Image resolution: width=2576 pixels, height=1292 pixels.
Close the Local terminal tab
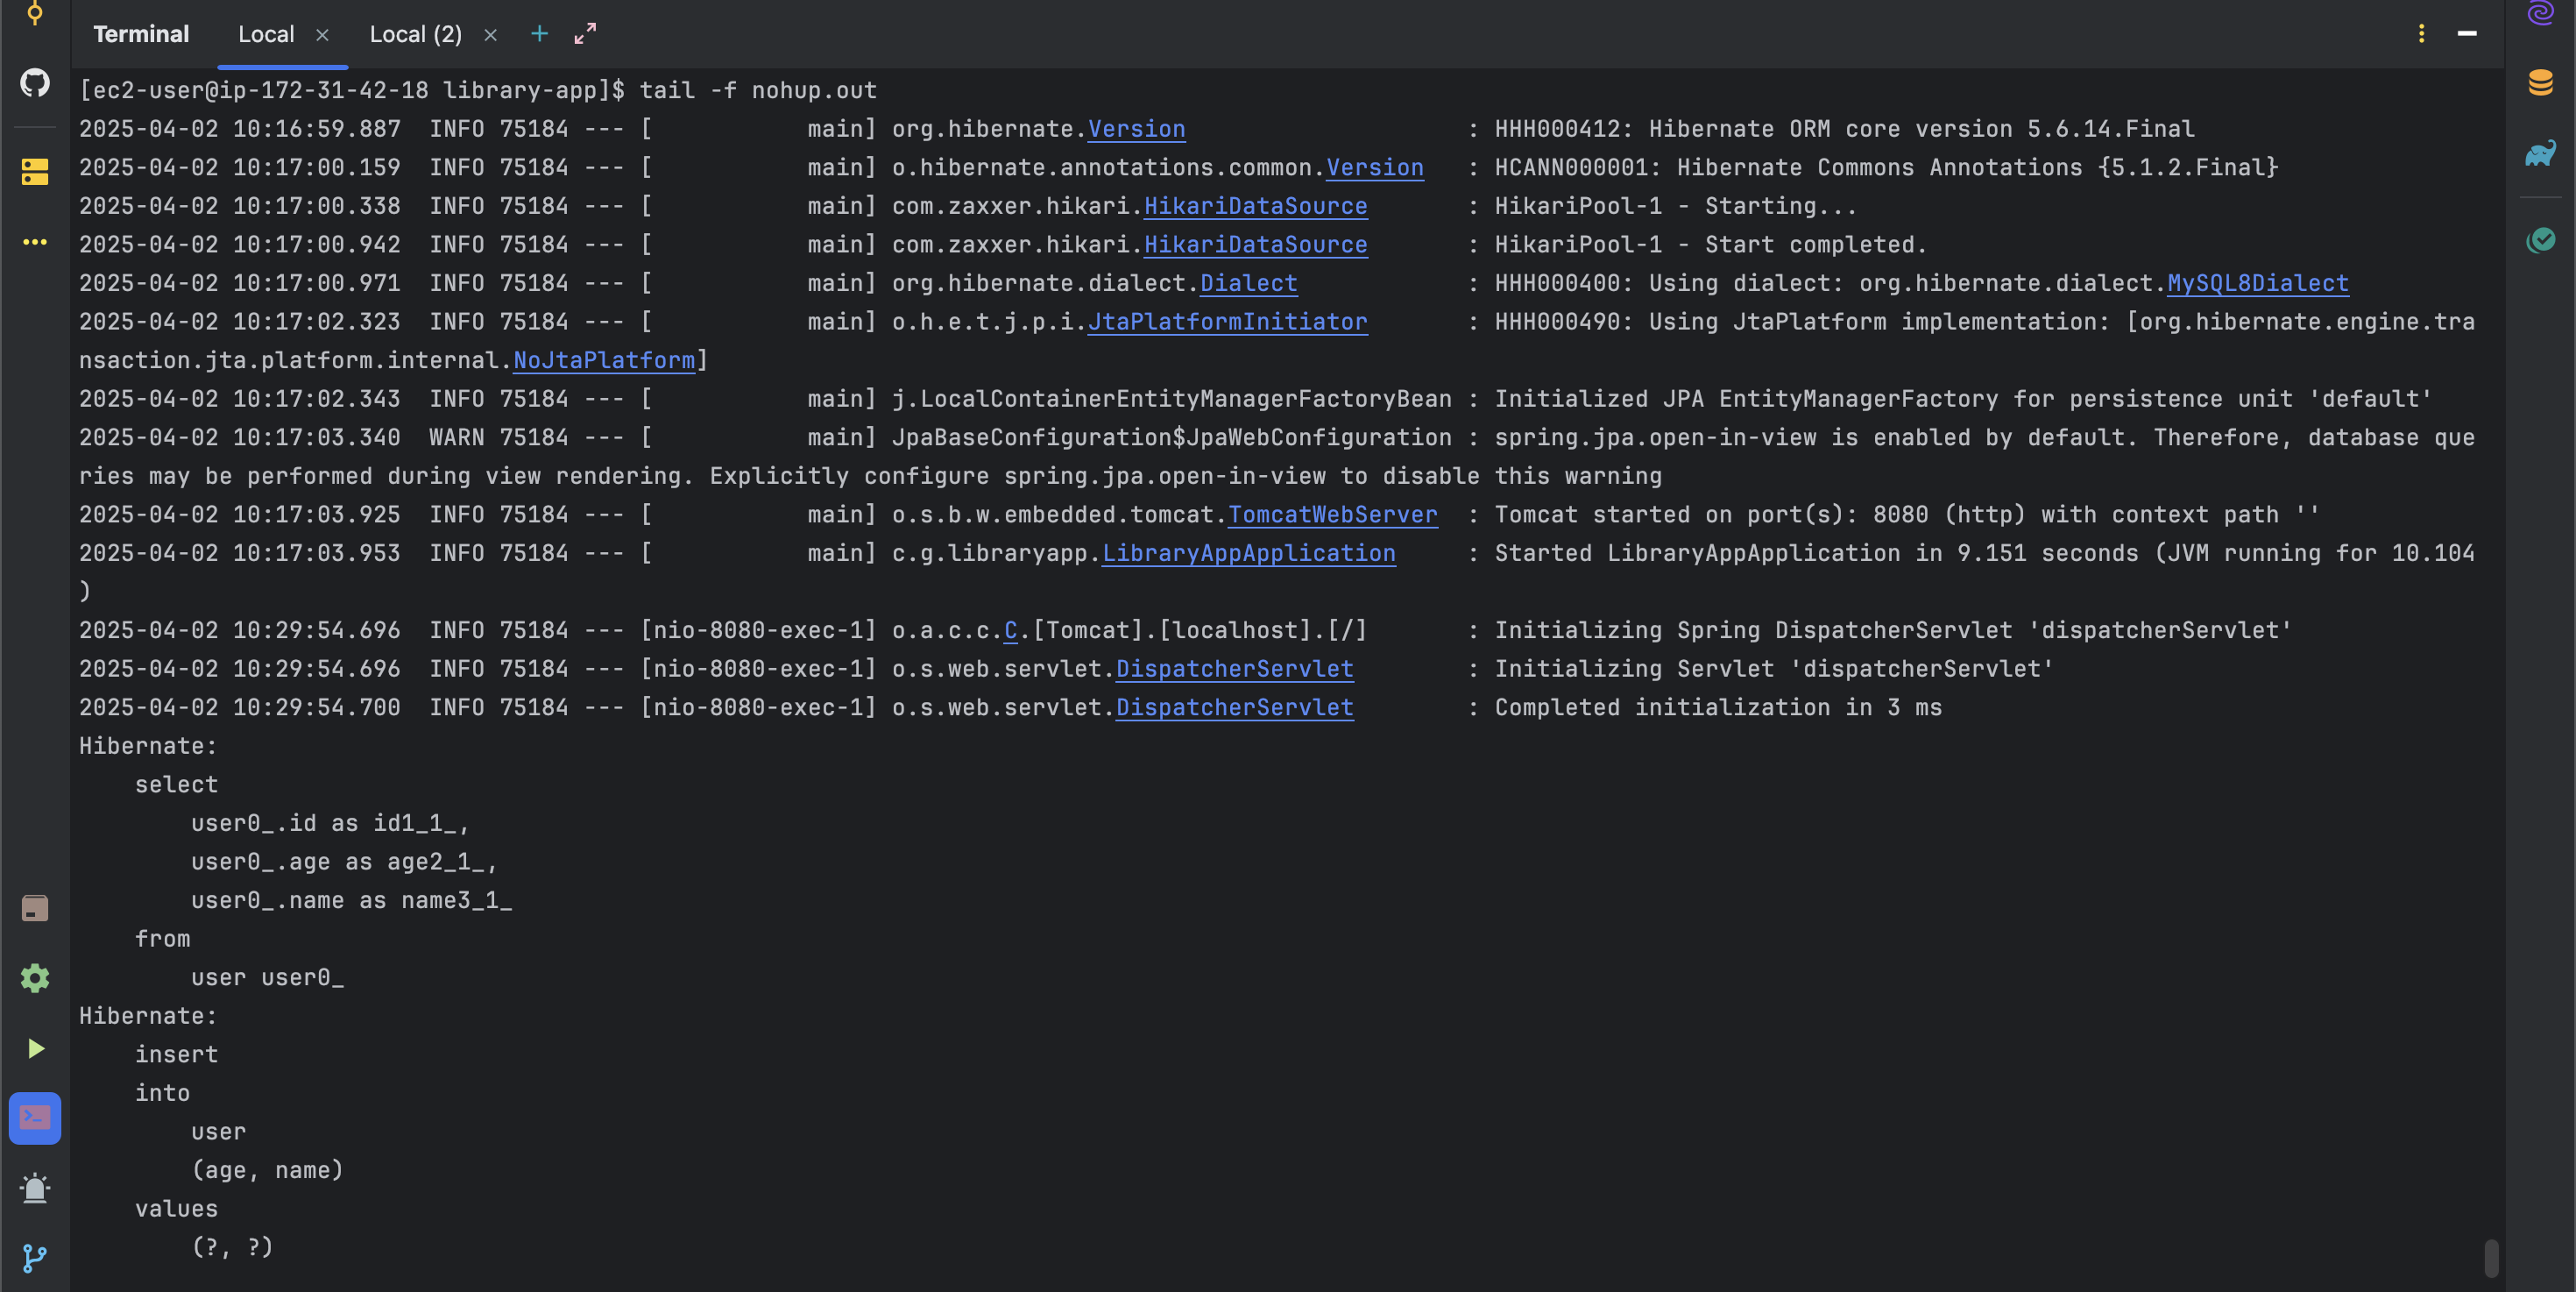[x=322, y=35]
